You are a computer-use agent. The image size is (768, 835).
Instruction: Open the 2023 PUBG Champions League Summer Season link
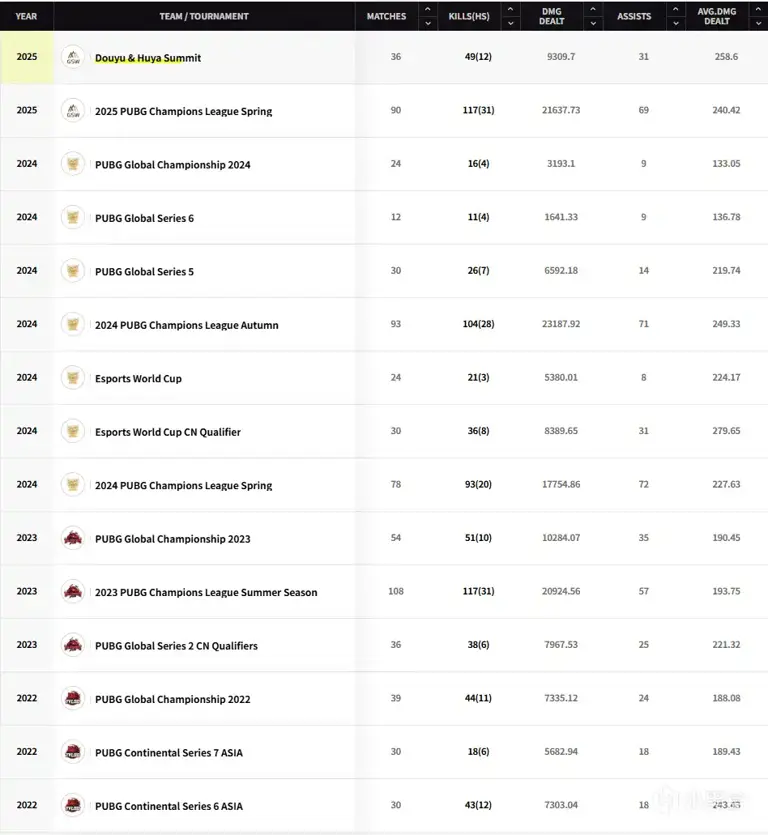tap(206, 592)
